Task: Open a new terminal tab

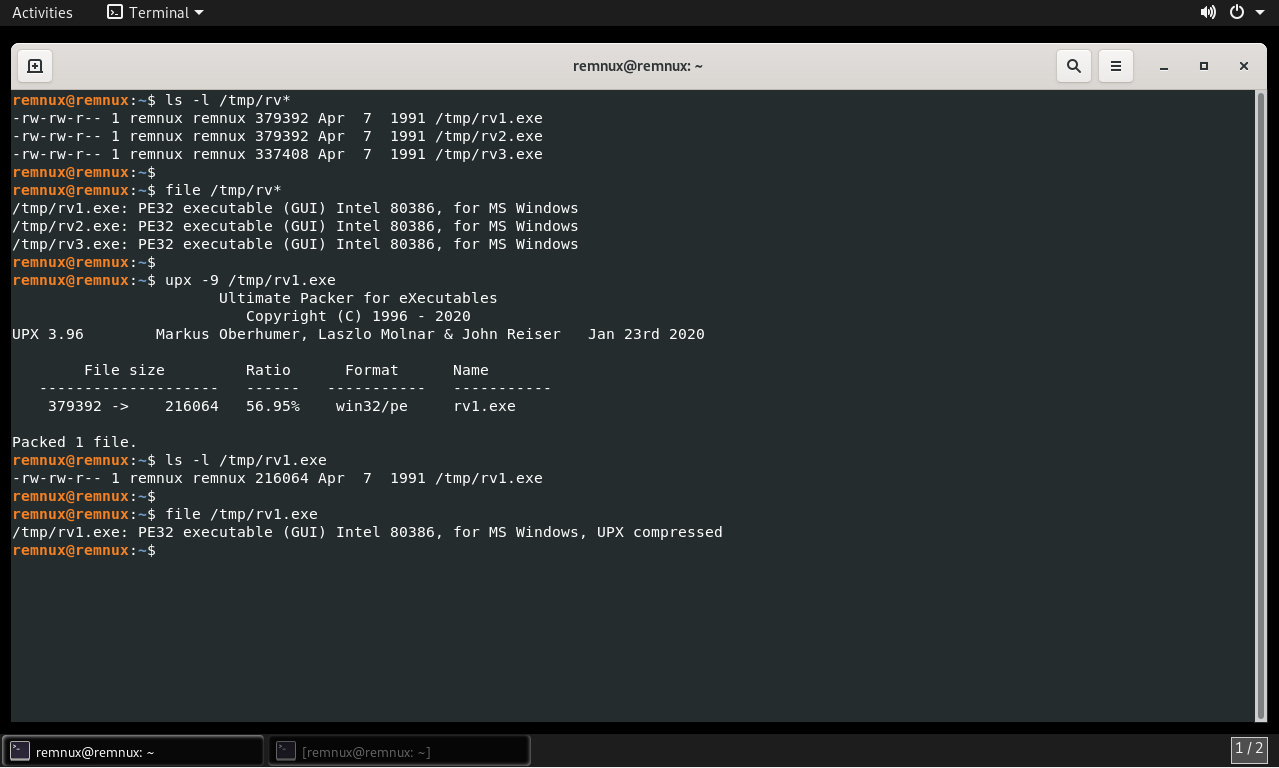Action: pyautogui.click(x=34, y=66)
